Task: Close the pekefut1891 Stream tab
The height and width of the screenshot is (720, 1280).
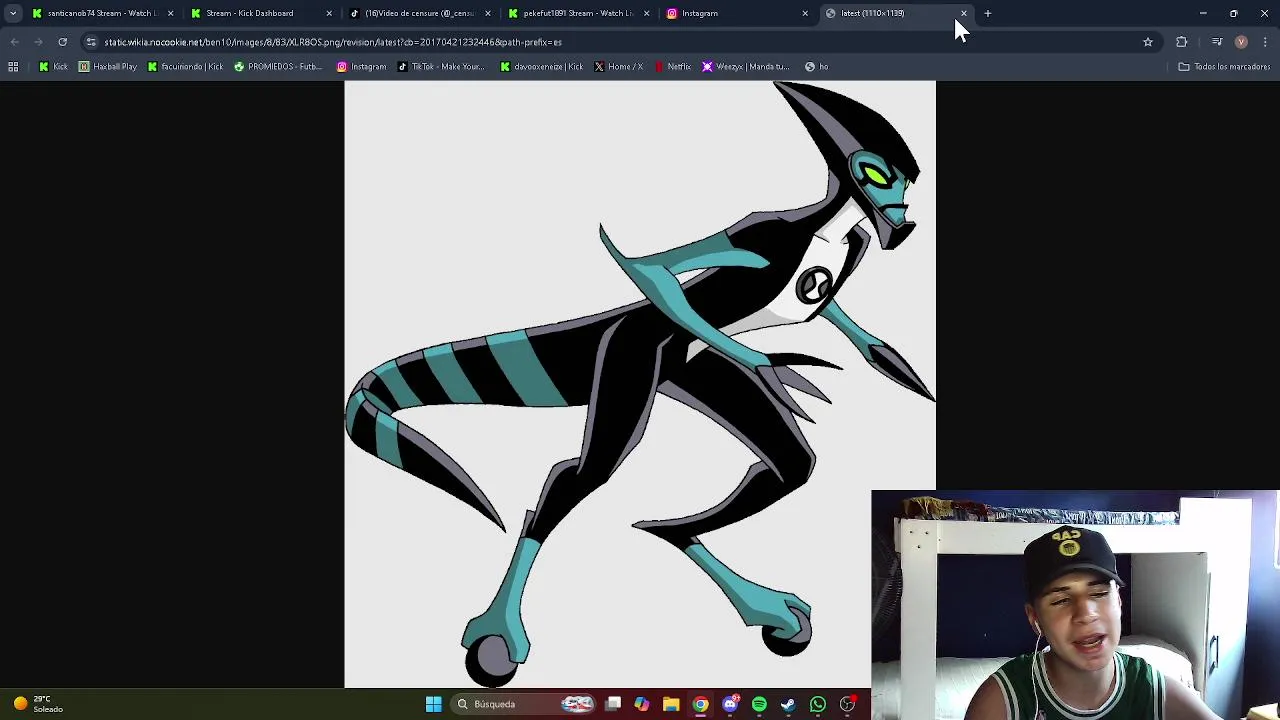Action: (x=646, y=13)
